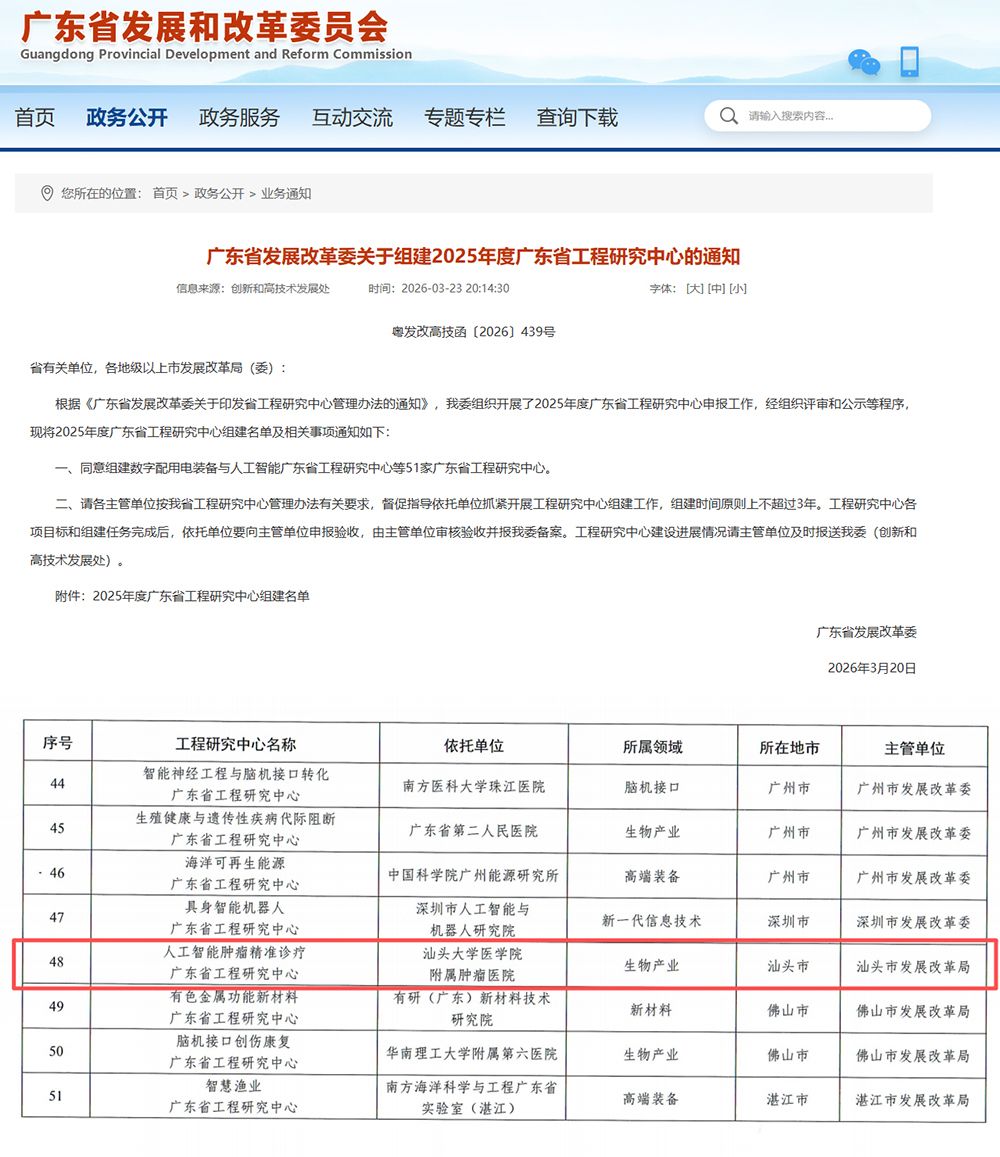Navigate to 专题专栏 section
Viewport: 1000px width, 1157px height.
point(464,117)
